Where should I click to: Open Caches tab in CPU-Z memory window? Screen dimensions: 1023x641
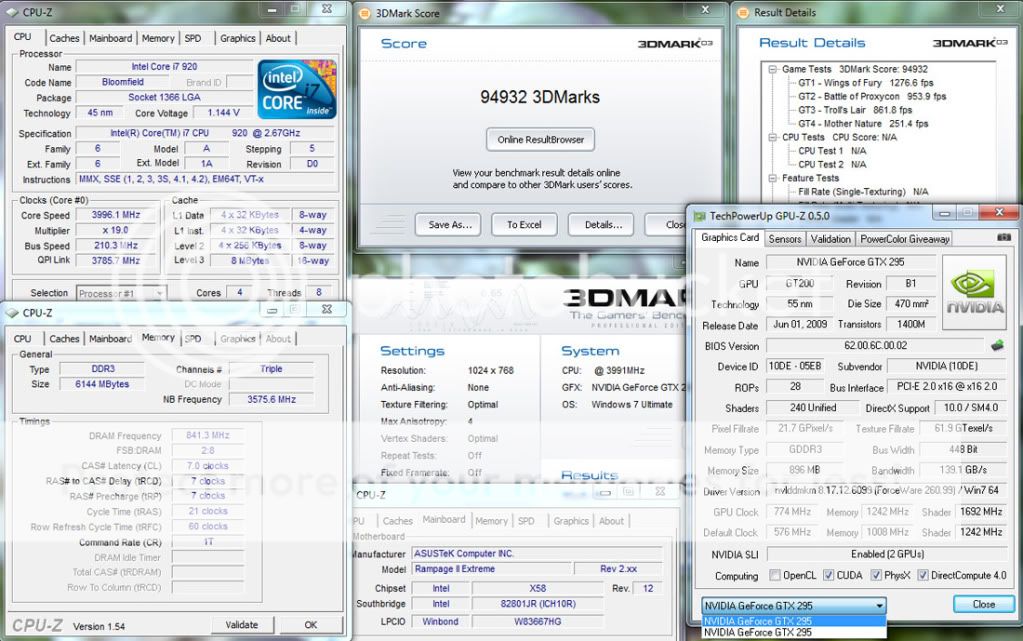pyautogui.click(x=64, y=339)
